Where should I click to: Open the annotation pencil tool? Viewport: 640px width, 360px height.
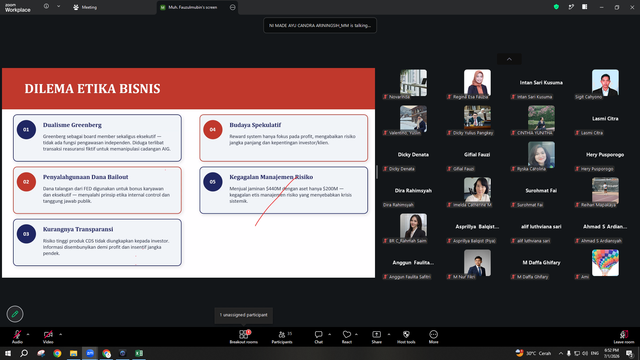pos(15,314)
